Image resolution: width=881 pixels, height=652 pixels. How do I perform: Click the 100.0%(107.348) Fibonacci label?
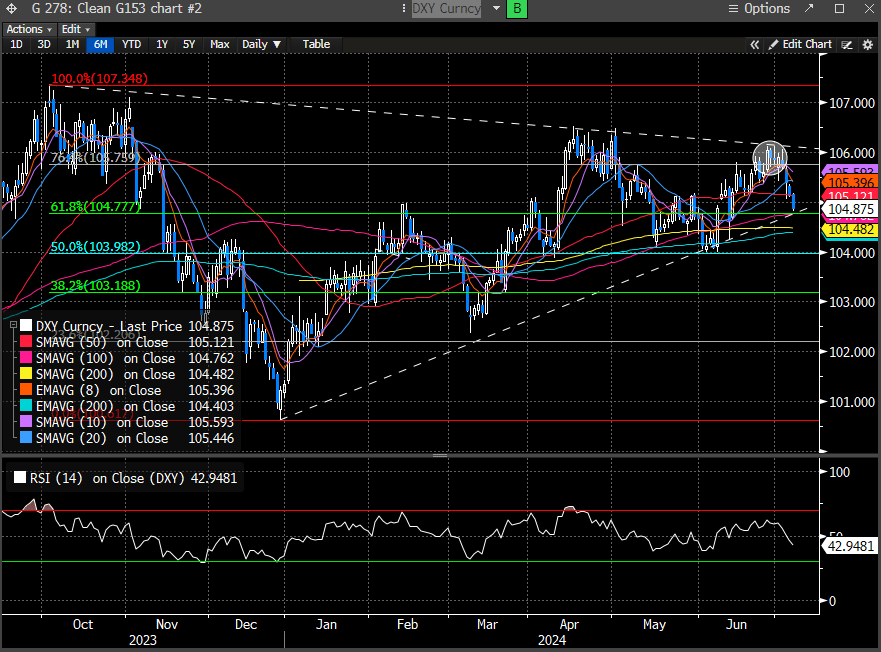tap(99, 79)
